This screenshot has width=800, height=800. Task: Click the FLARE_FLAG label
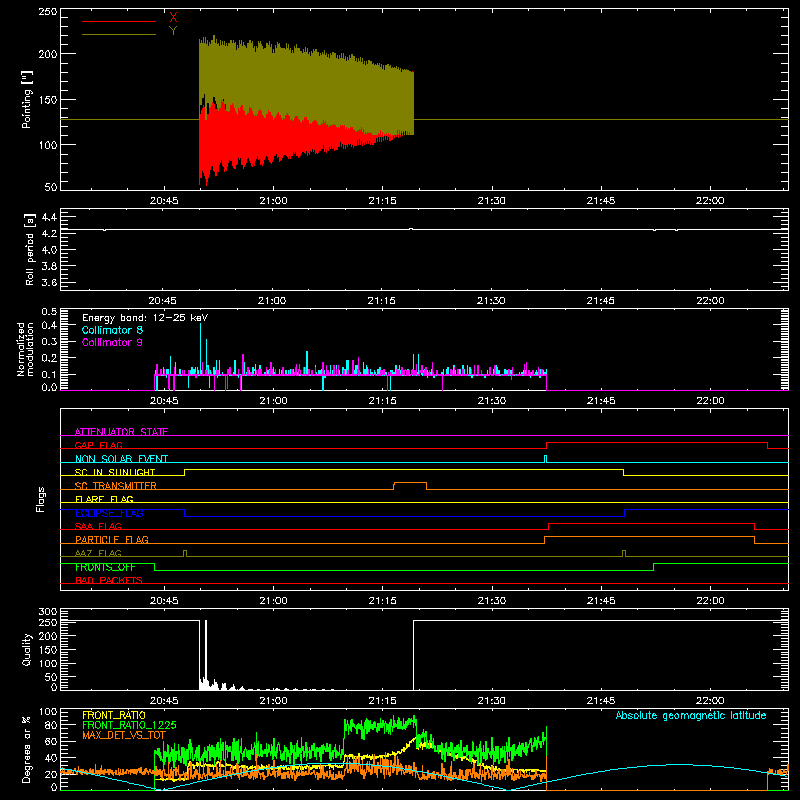coord(104,499)
